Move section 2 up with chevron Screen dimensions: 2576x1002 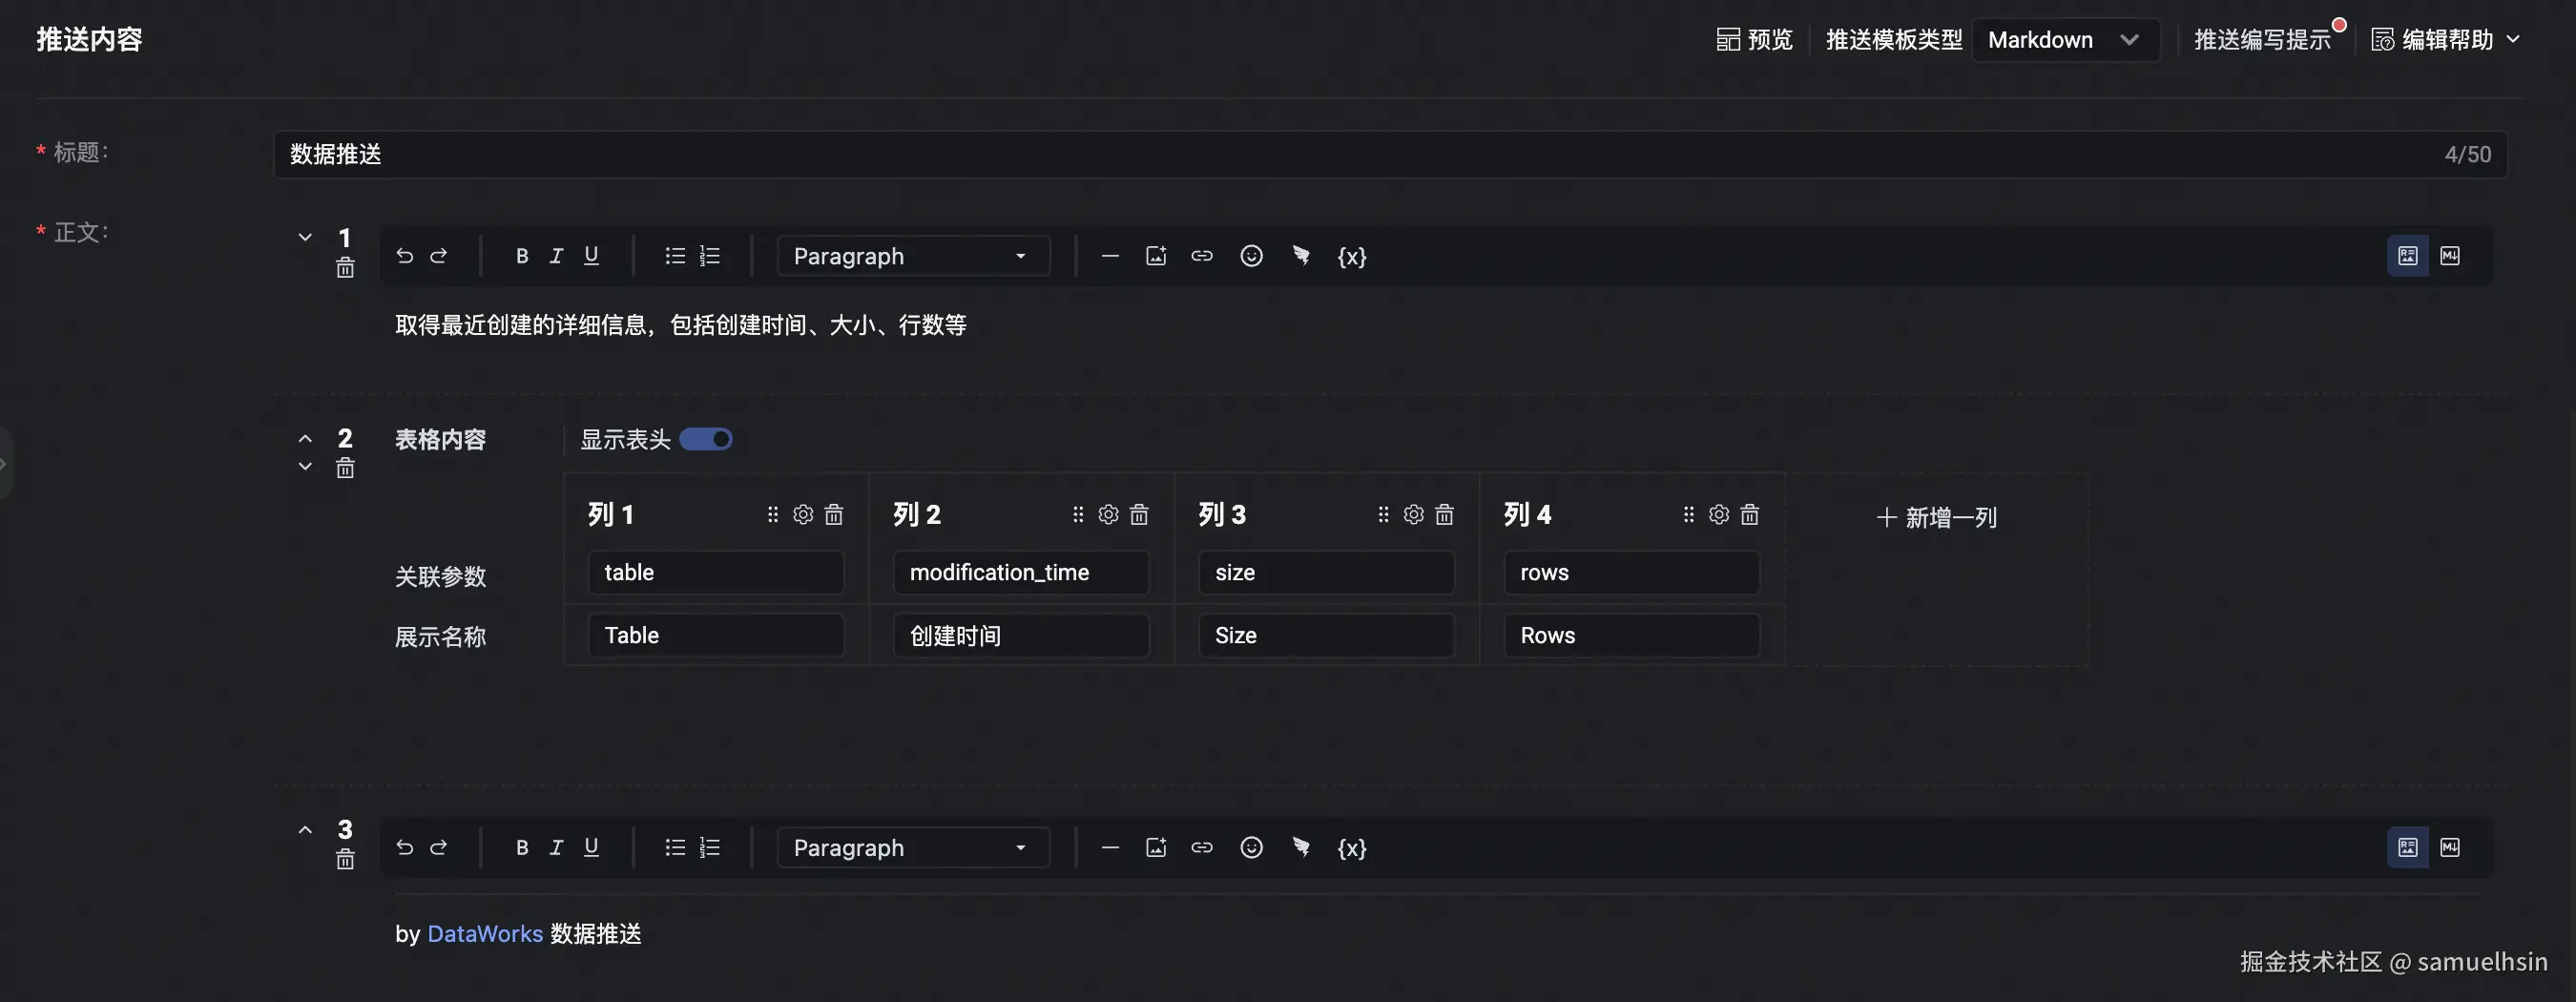(x=305, y=438)
